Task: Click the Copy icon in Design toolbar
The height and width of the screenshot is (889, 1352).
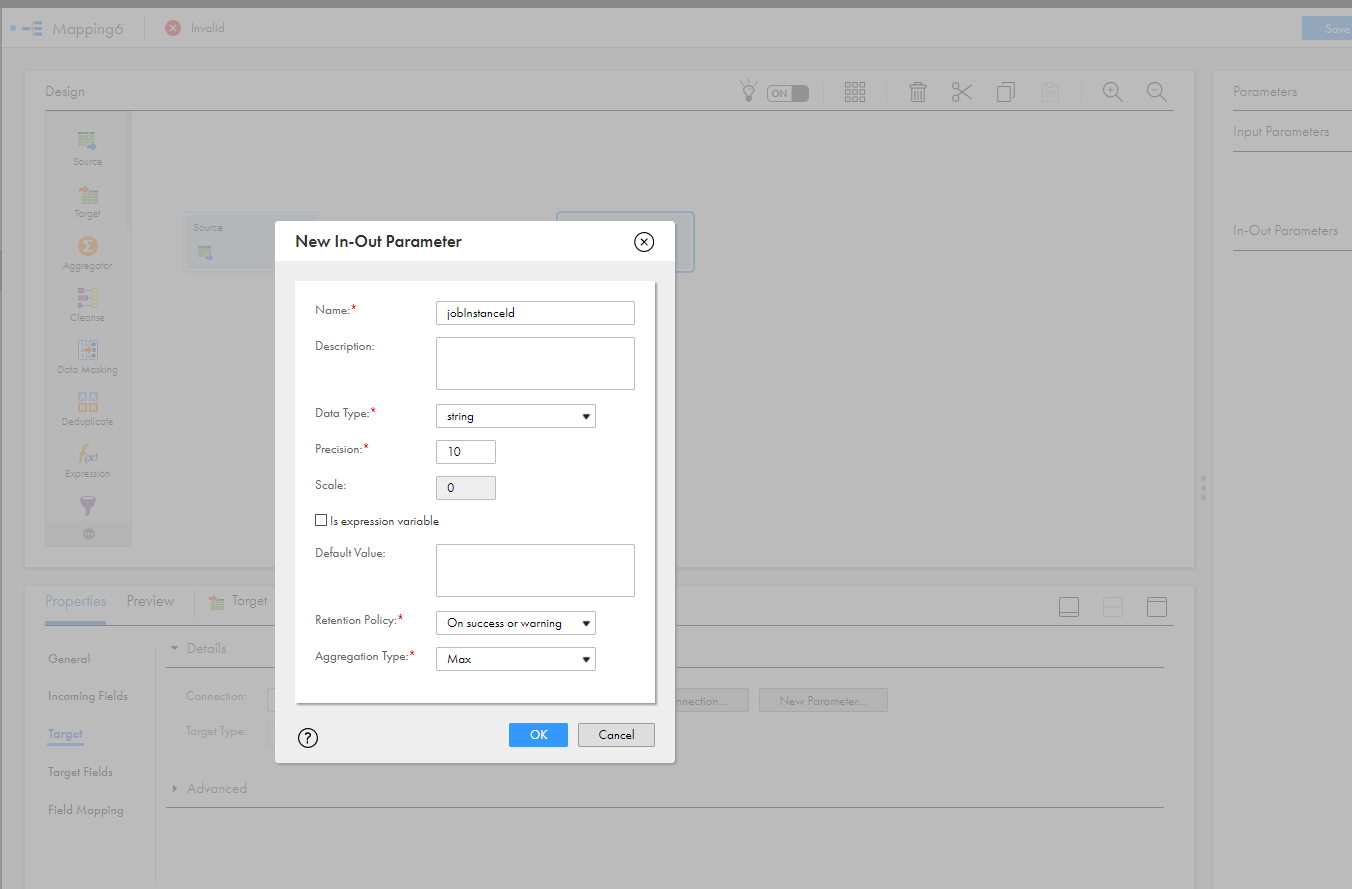Action: click(x=1006, y=92)
